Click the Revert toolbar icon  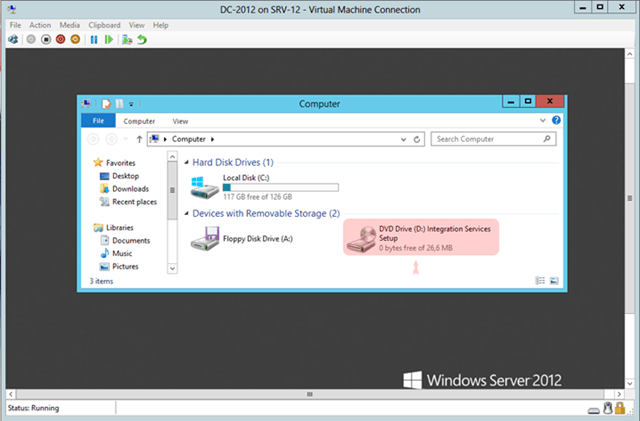(142, 40)
